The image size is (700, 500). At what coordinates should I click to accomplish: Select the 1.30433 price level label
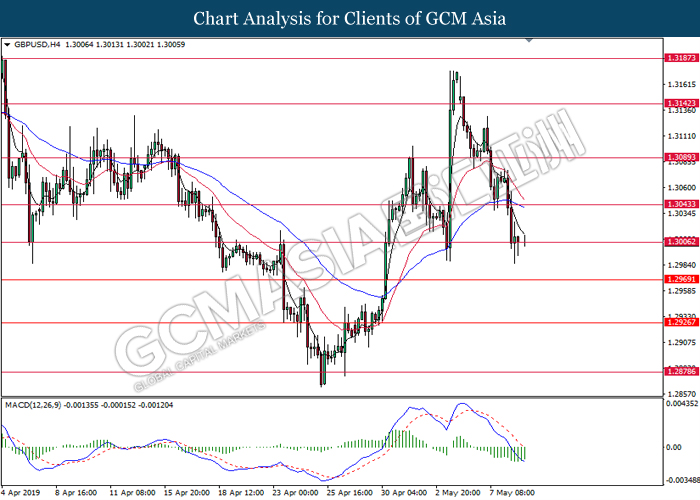[x=681, y=204]
